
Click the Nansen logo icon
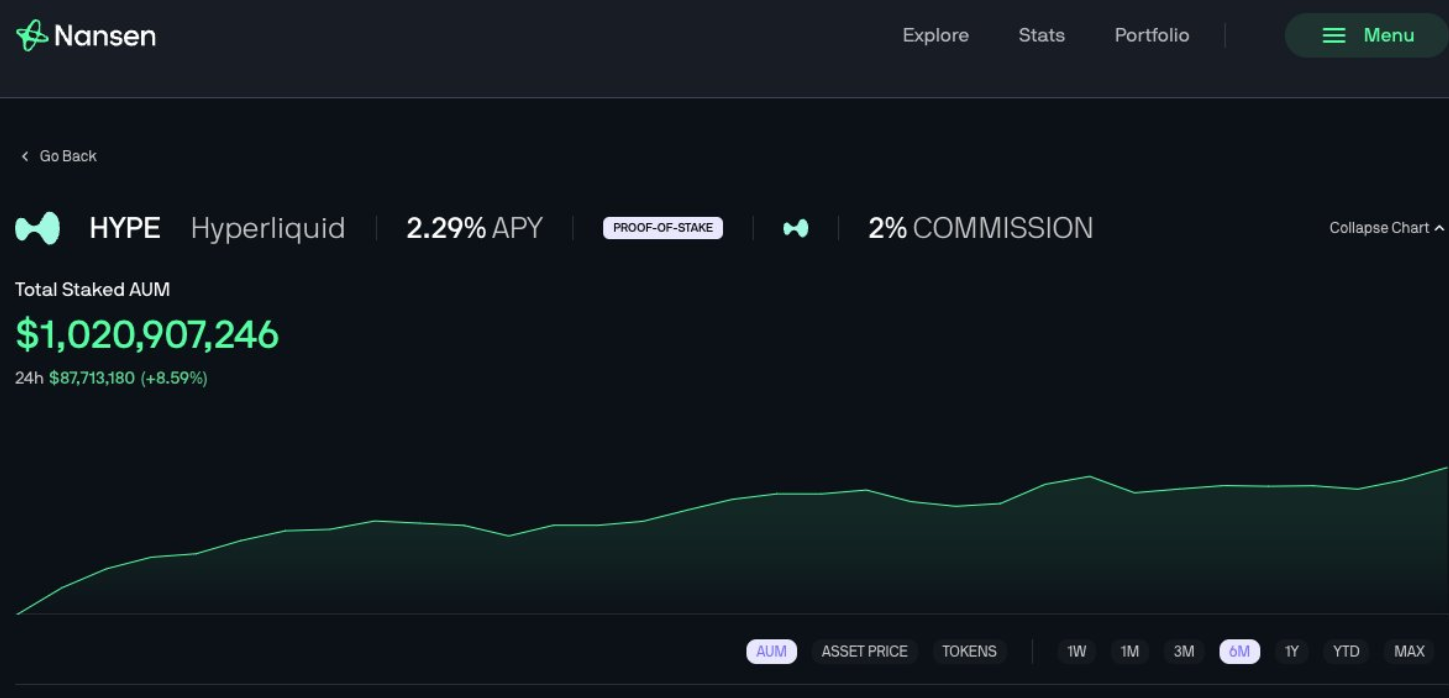point(32,36)
